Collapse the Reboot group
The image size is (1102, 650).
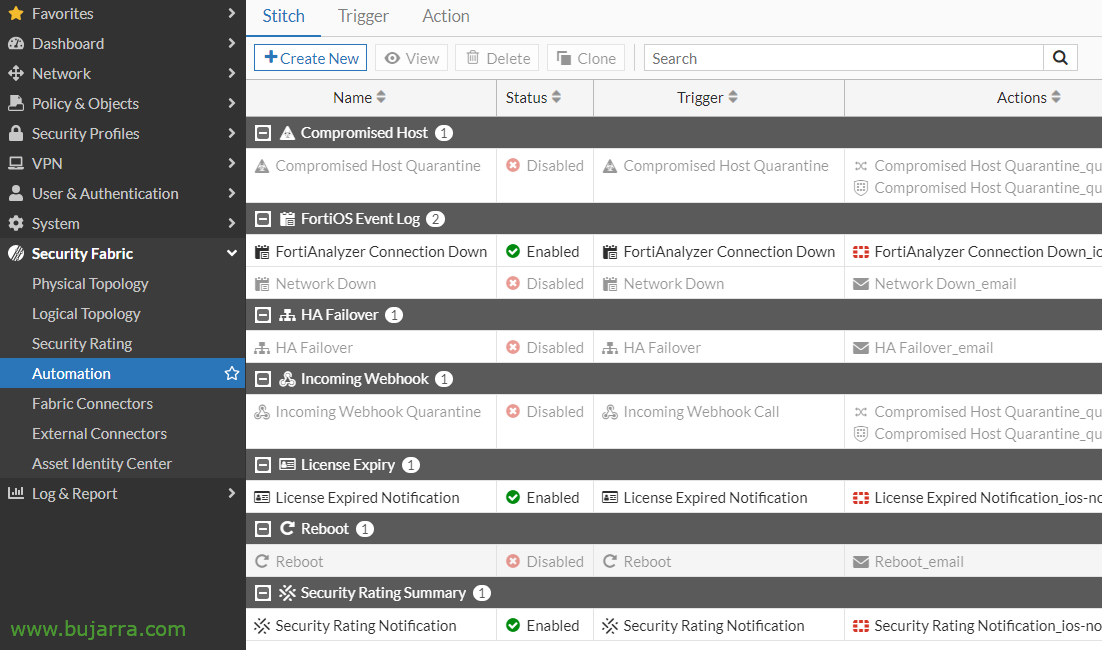pos(263,528)
